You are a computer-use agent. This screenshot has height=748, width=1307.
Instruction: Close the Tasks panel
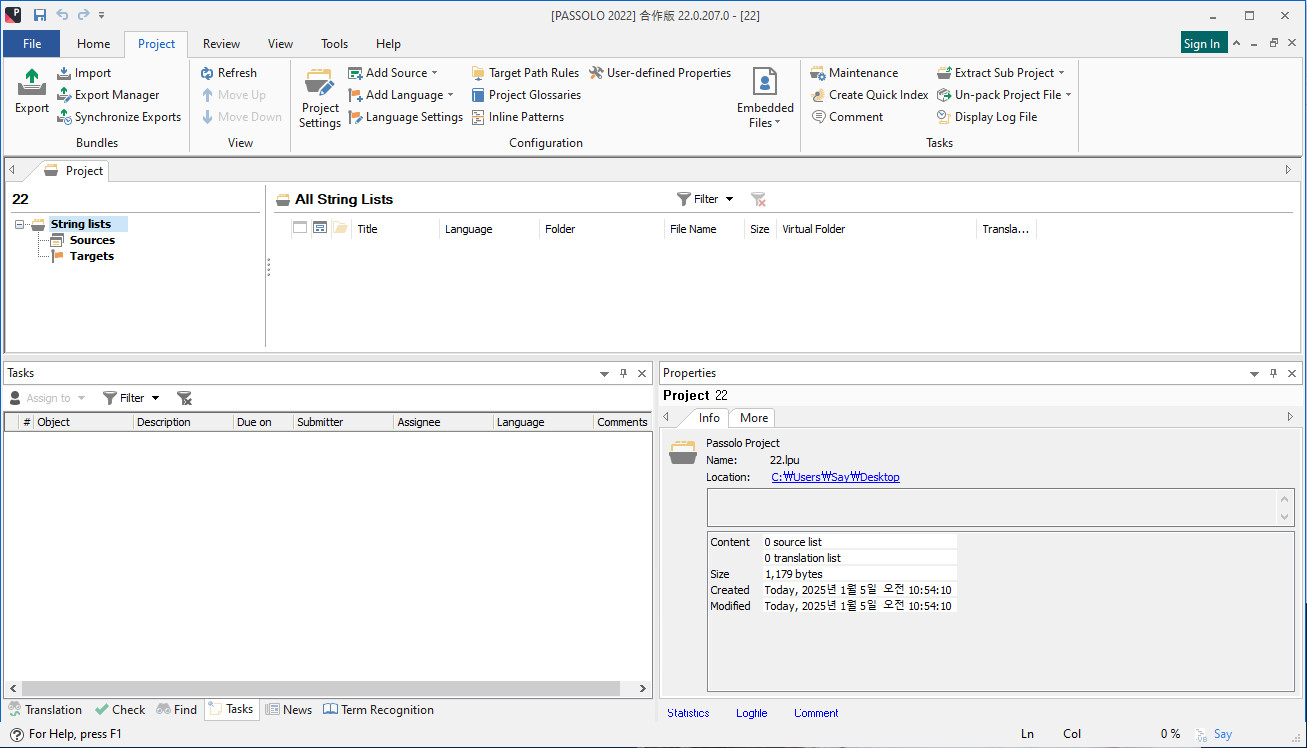point(642,373)
